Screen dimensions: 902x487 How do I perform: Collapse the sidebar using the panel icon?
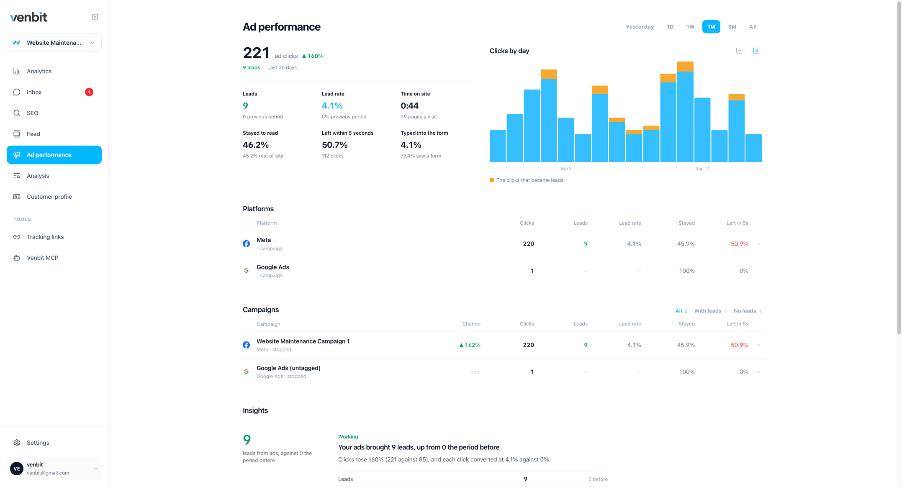[x=95, y=17]
